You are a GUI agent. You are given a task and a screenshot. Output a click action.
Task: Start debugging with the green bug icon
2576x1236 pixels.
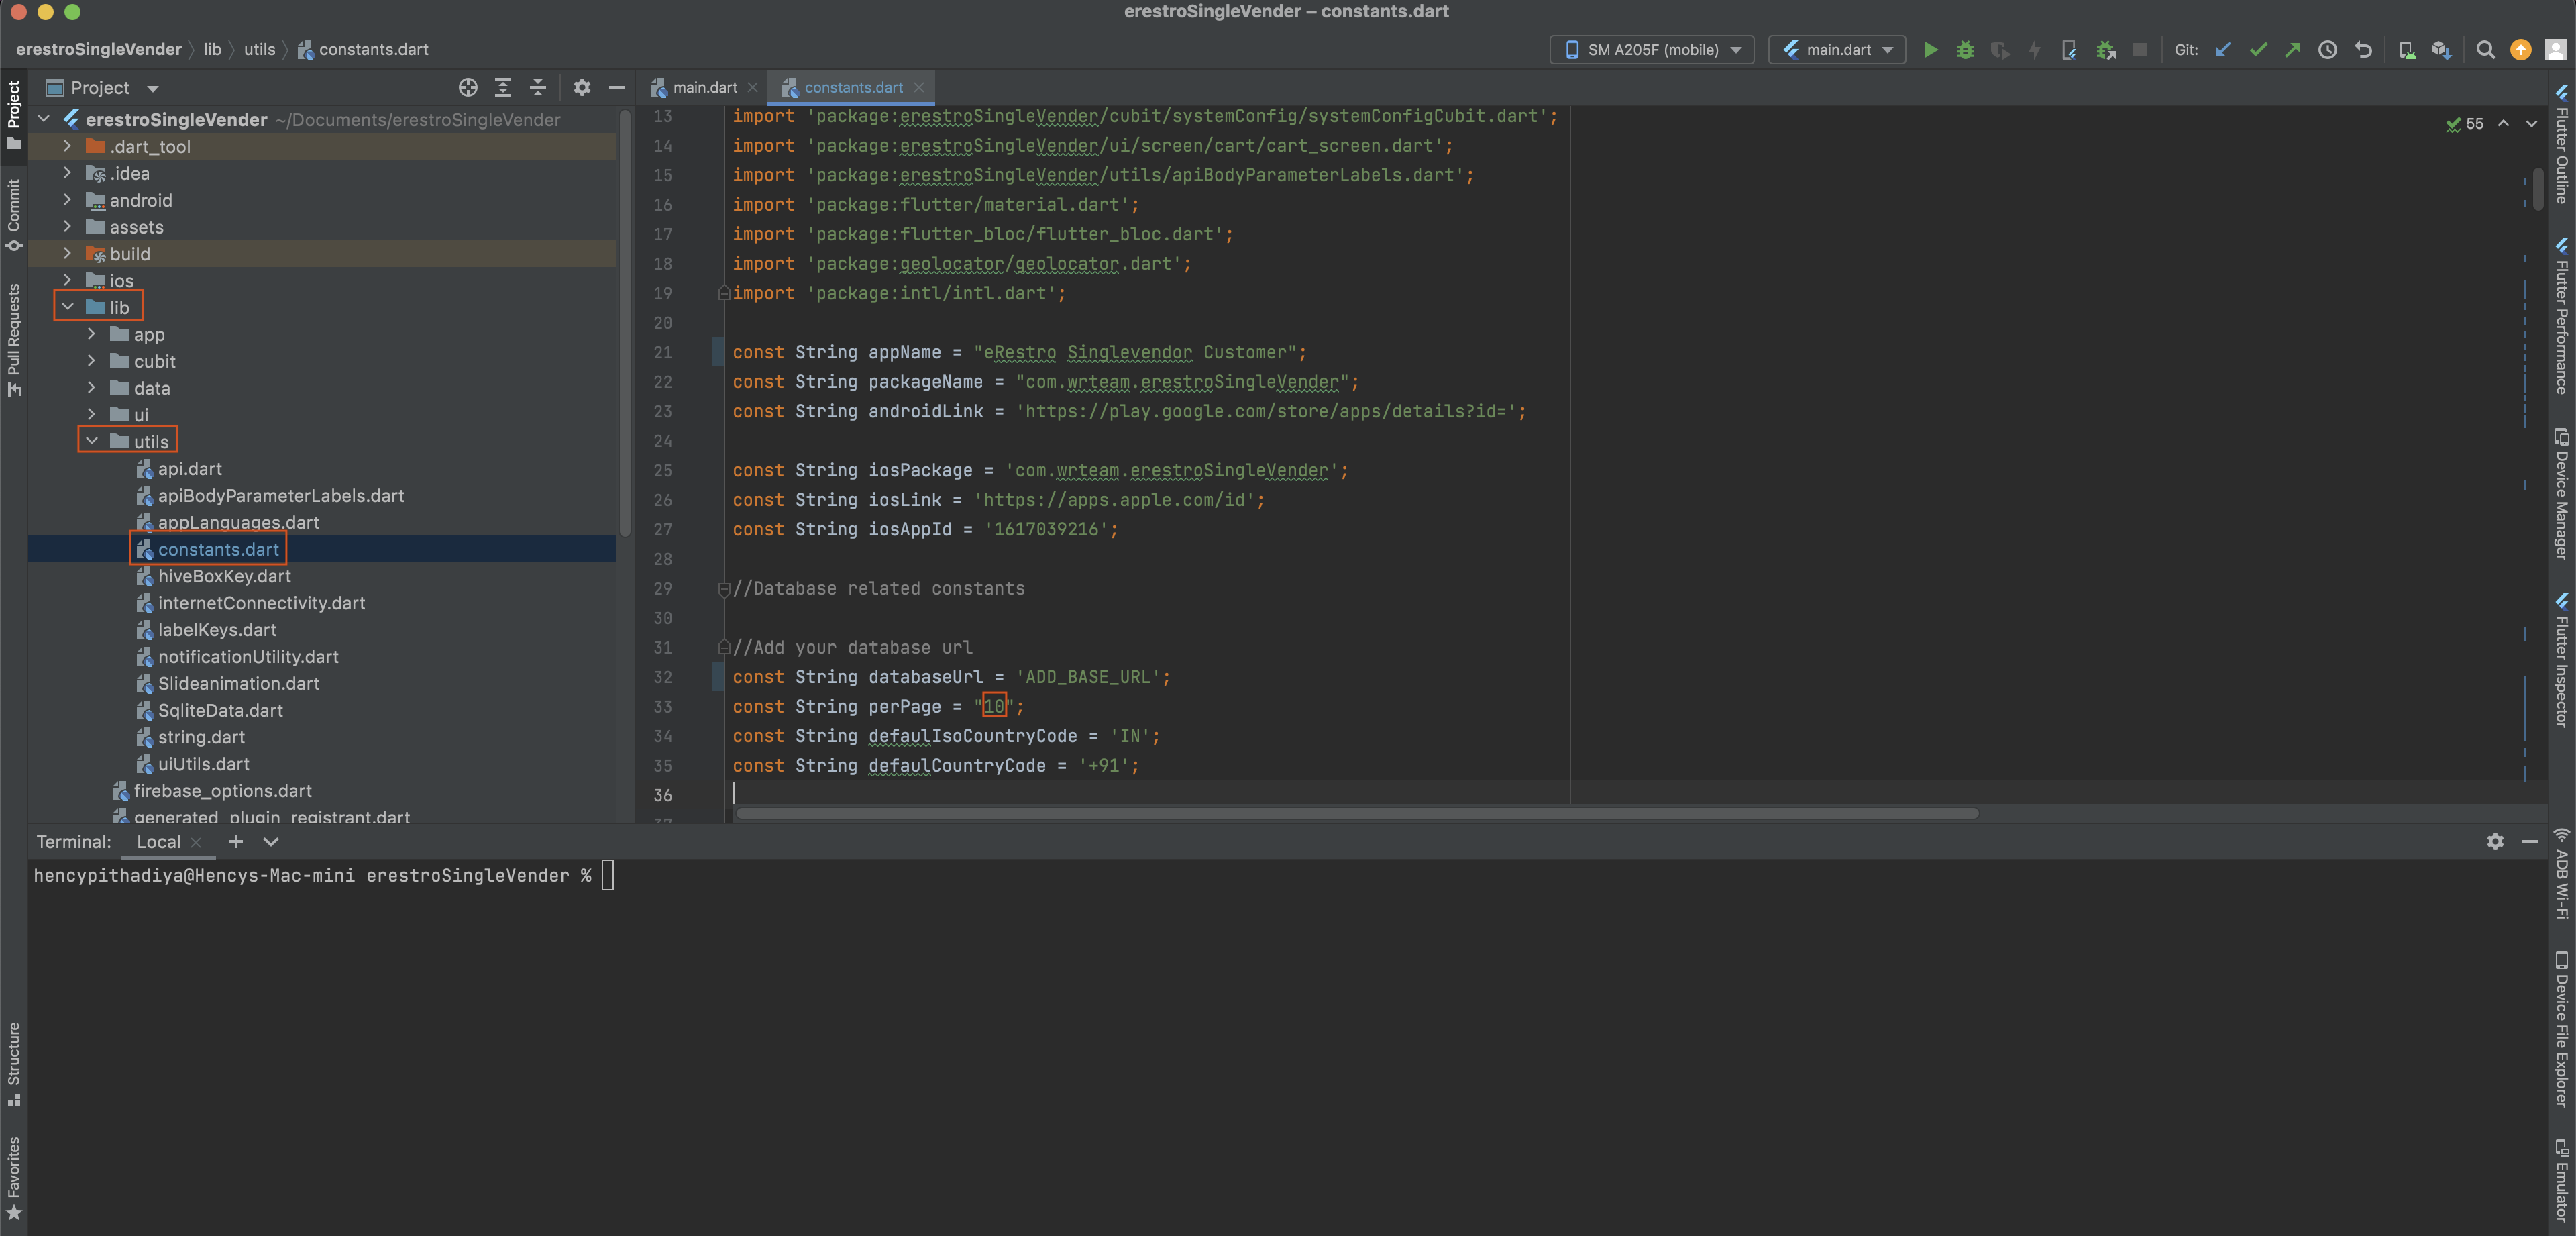coord(1965,50)
